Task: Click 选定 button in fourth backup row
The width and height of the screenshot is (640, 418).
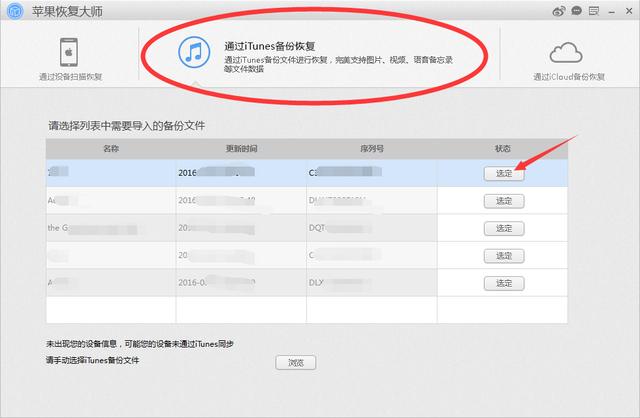Action: (503, 256)
